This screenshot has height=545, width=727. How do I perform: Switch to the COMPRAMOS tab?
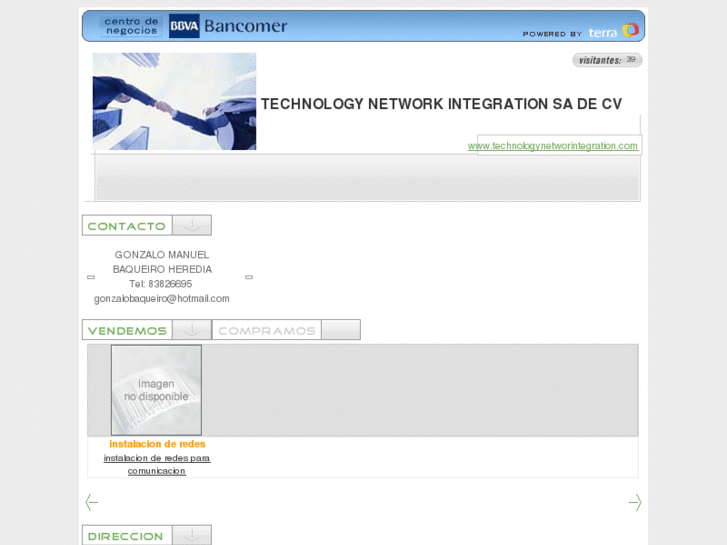(267, 330)
